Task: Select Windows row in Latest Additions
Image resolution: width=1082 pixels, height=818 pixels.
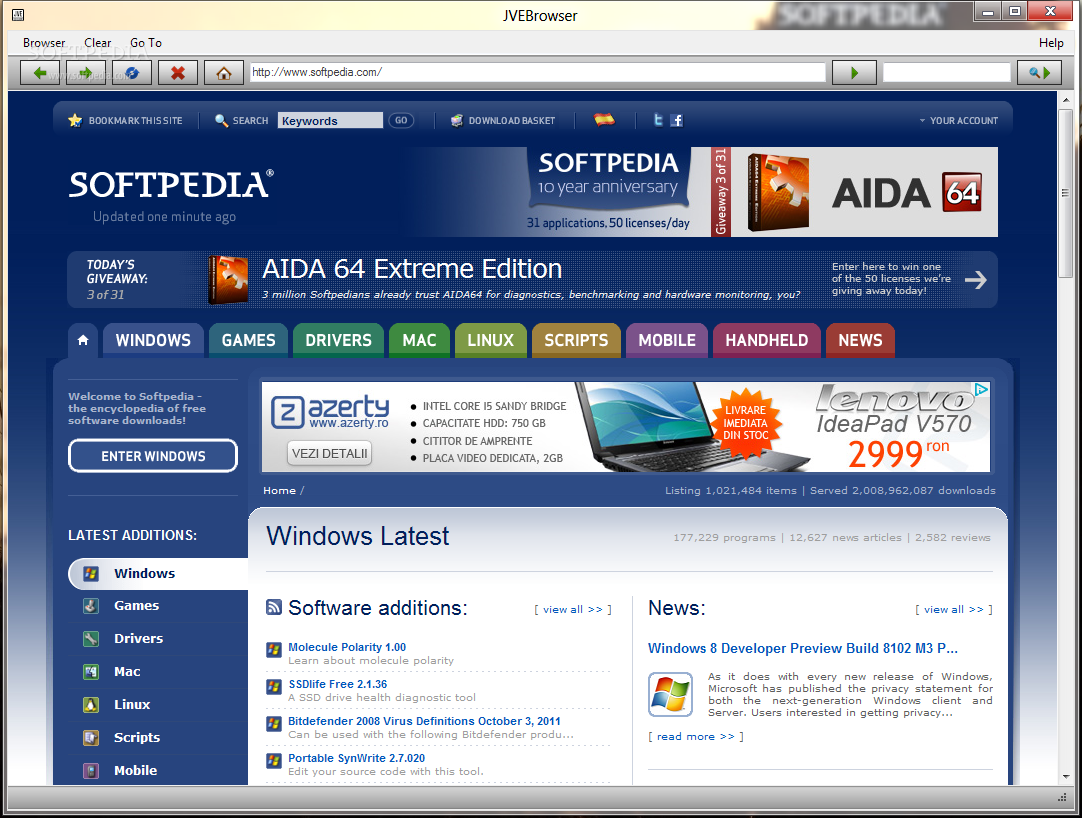Action: click(x=158, y=574)
